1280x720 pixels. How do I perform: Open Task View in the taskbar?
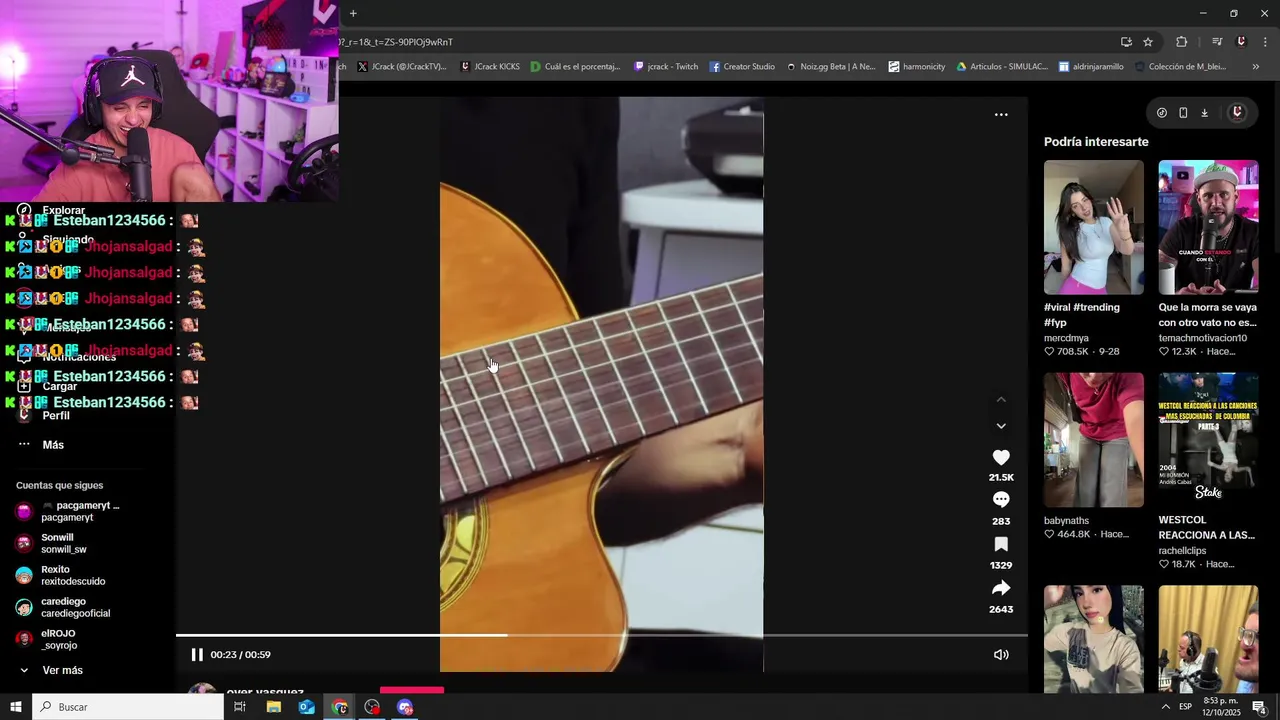pyautogui.click(x=240, y=707)
